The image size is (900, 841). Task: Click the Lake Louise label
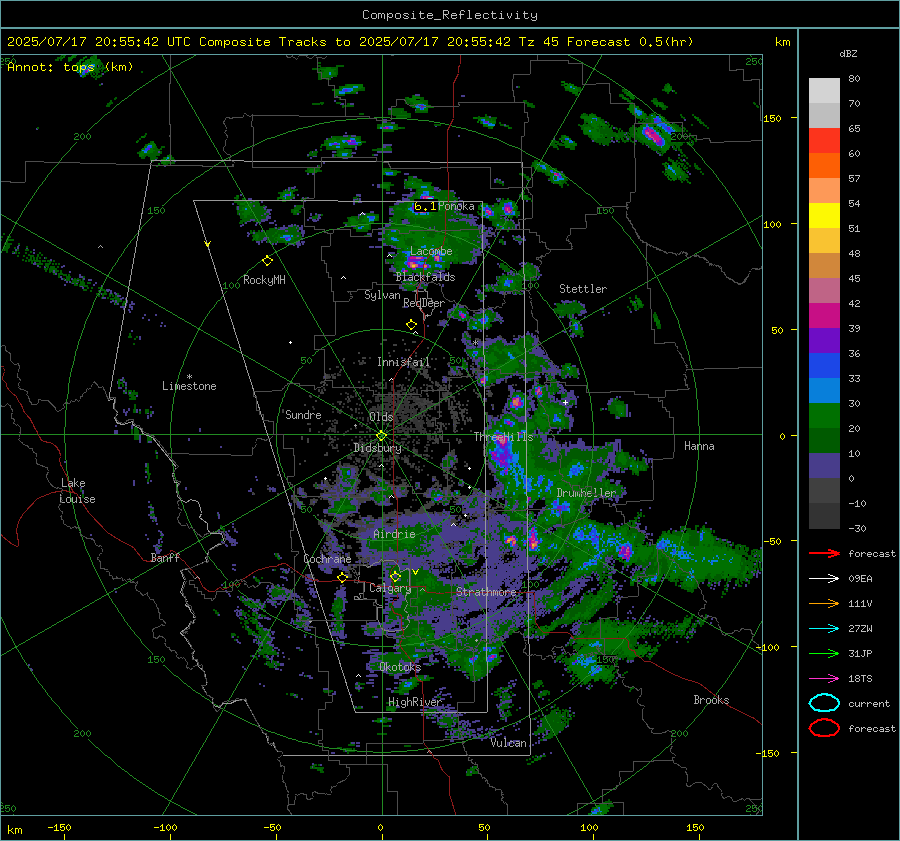click(77, 491)
